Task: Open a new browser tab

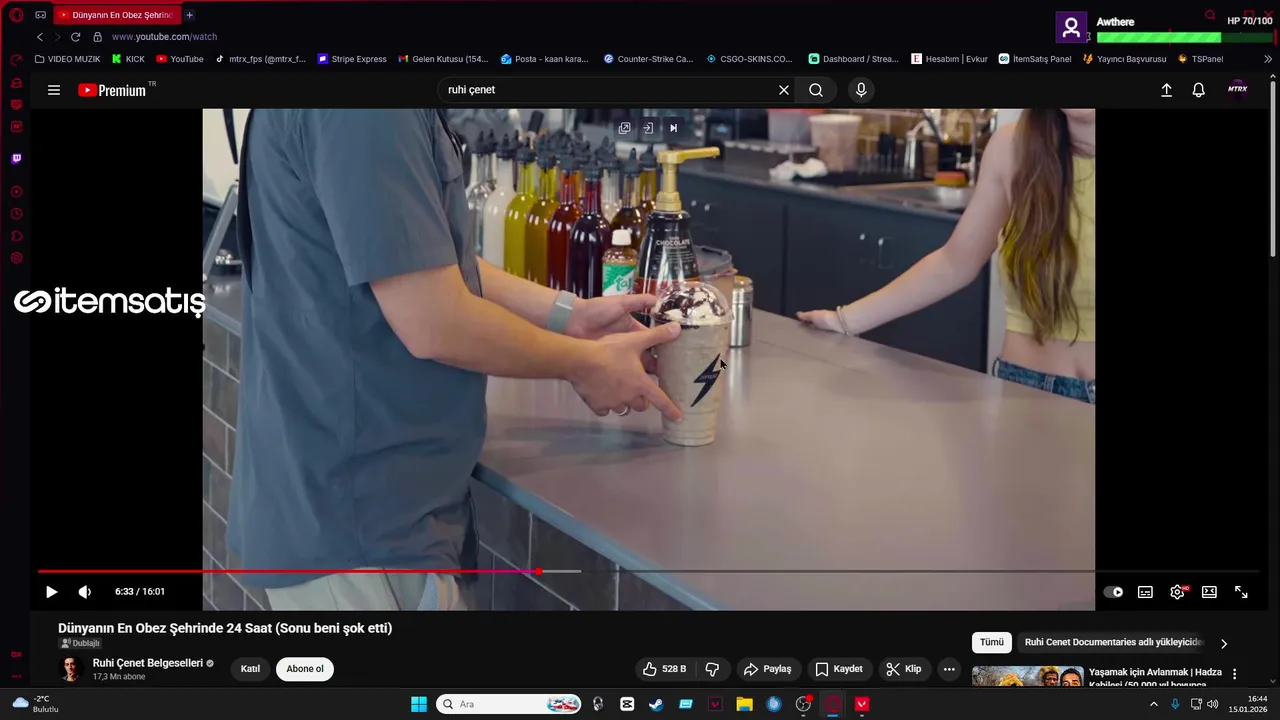Action: [189, 15]
